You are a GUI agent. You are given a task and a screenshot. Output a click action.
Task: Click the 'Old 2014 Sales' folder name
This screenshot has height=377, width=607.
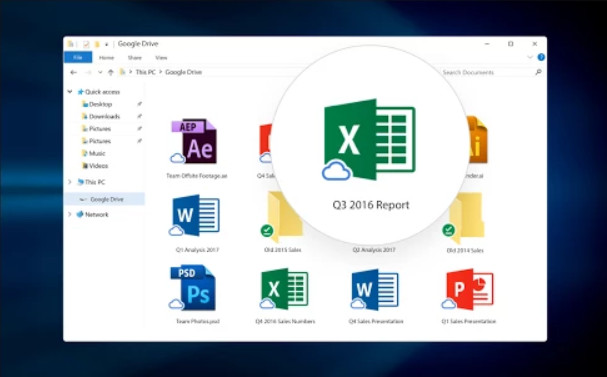tap(465, 250)
